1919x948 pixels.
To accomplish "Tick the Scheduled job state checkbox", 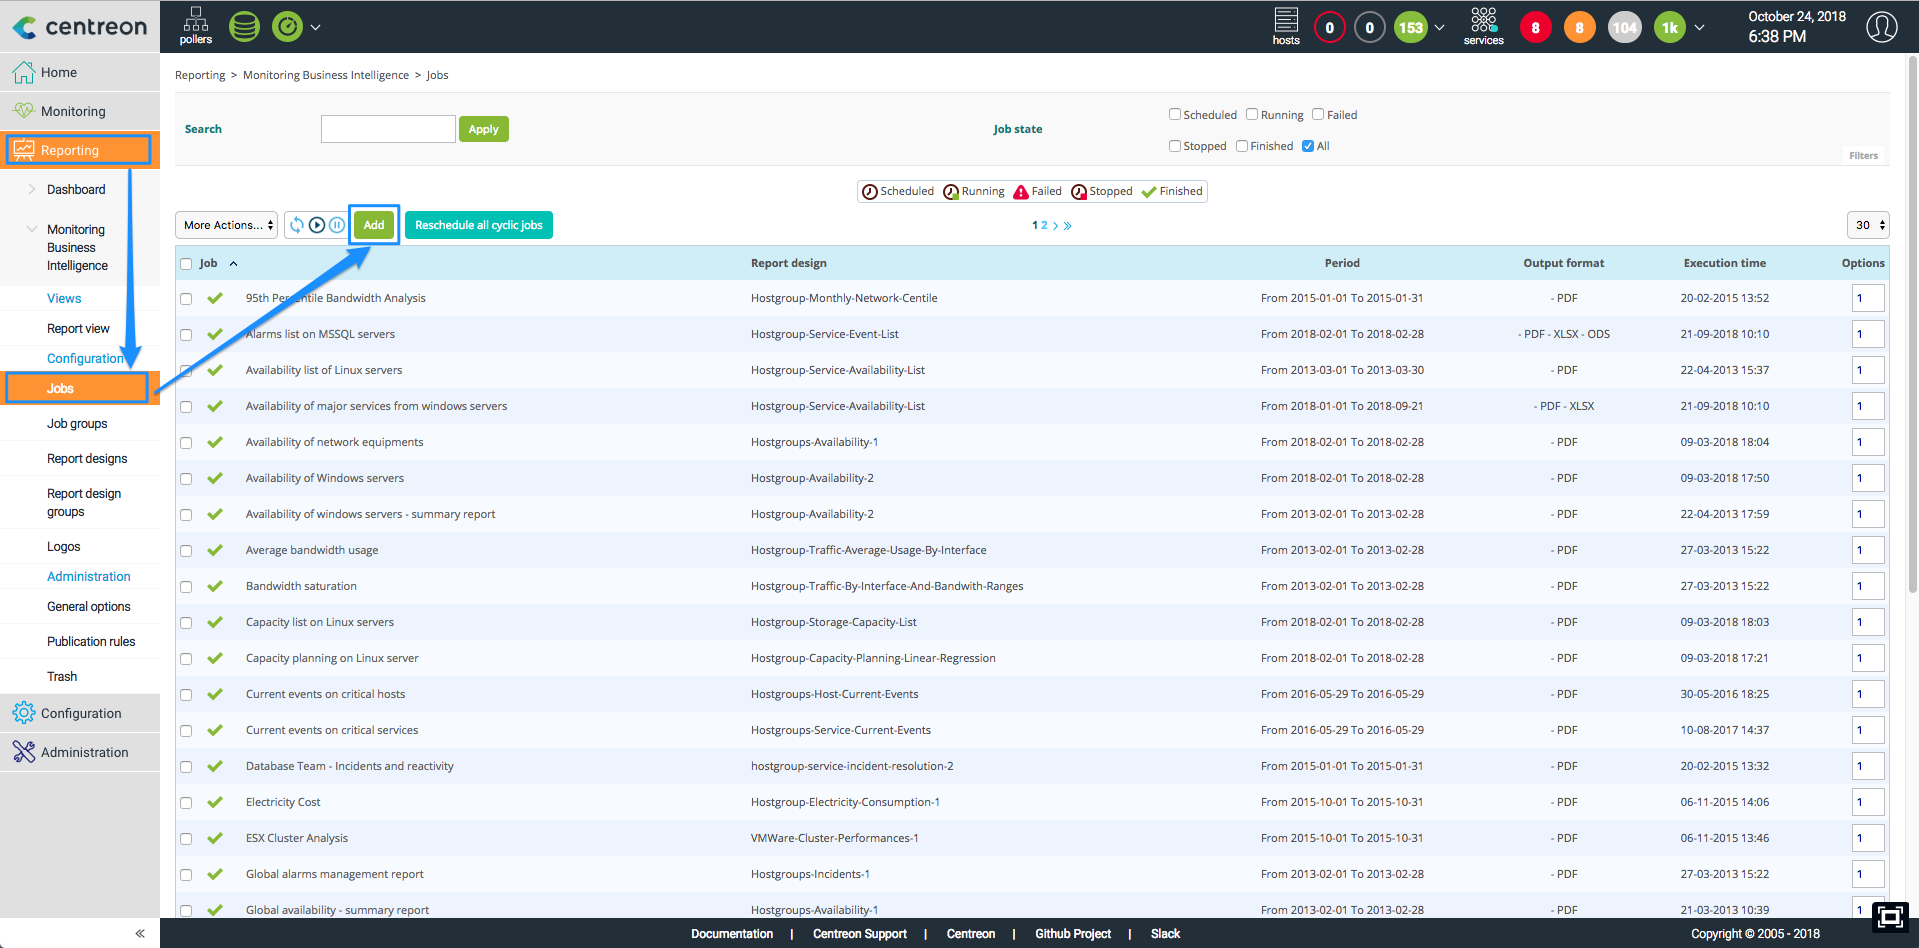I will (1175, 114).
